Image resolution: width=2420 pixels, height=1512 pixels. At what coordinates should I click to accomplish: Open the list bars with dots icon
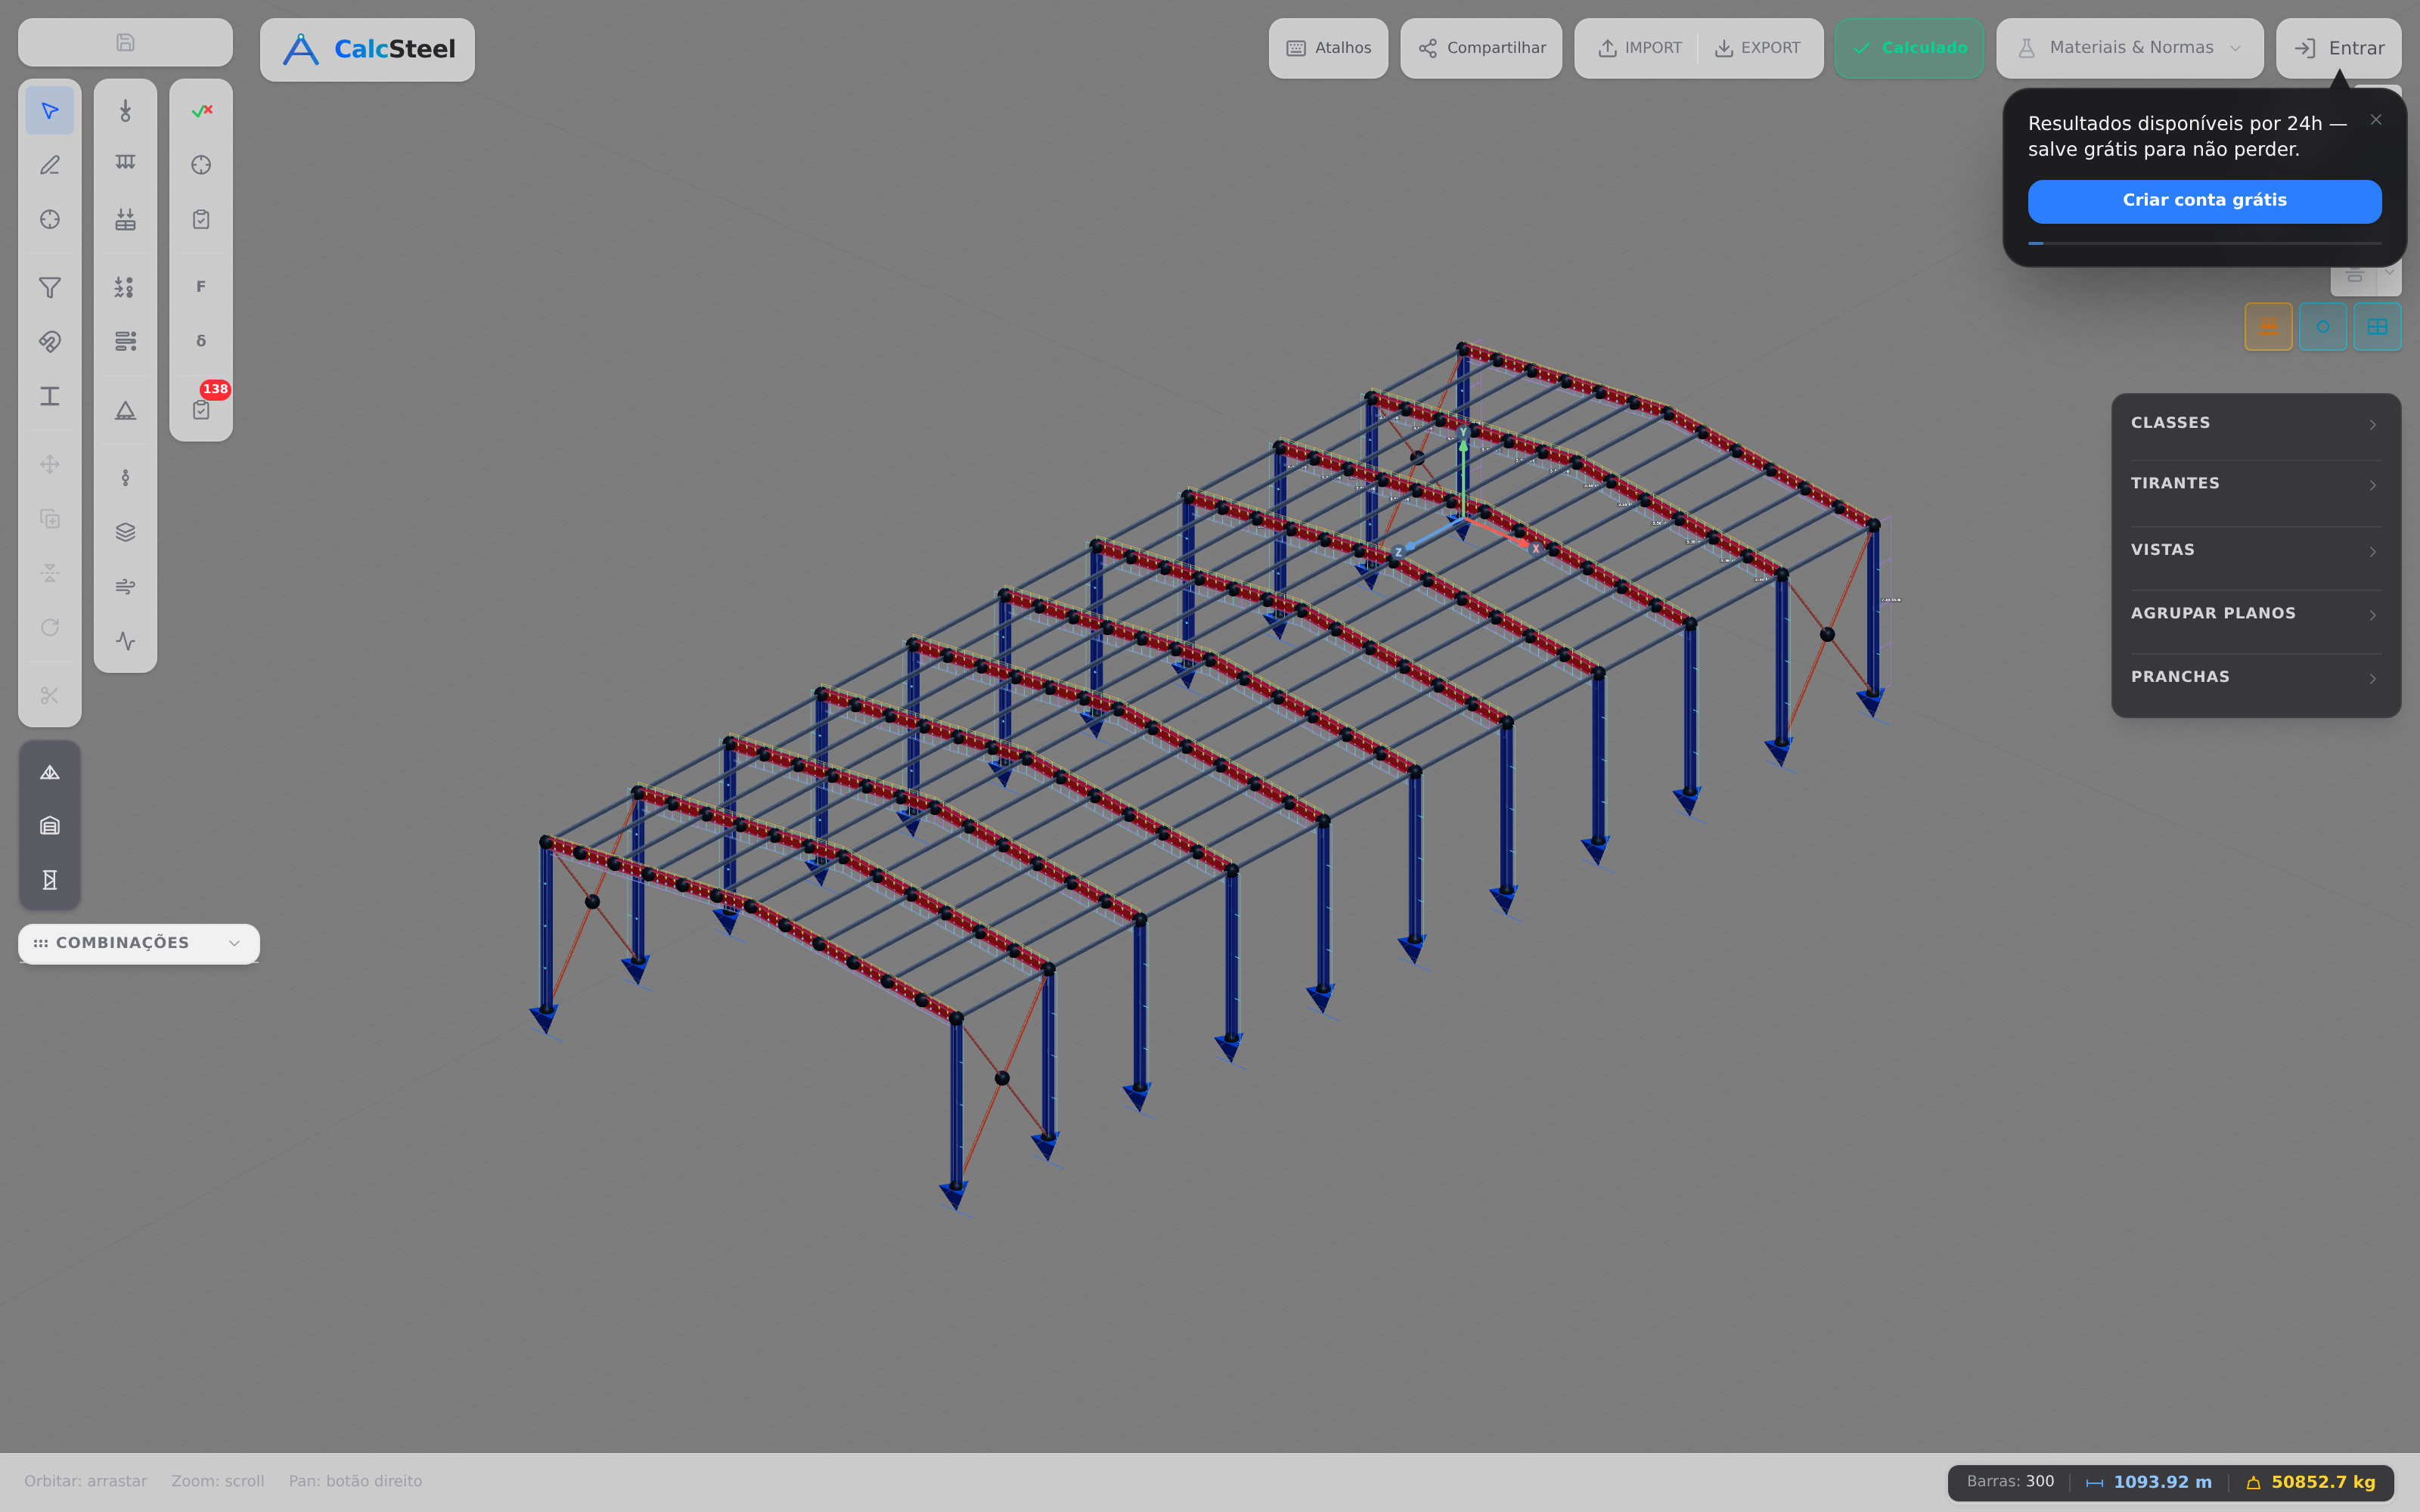tap(125, 342)
